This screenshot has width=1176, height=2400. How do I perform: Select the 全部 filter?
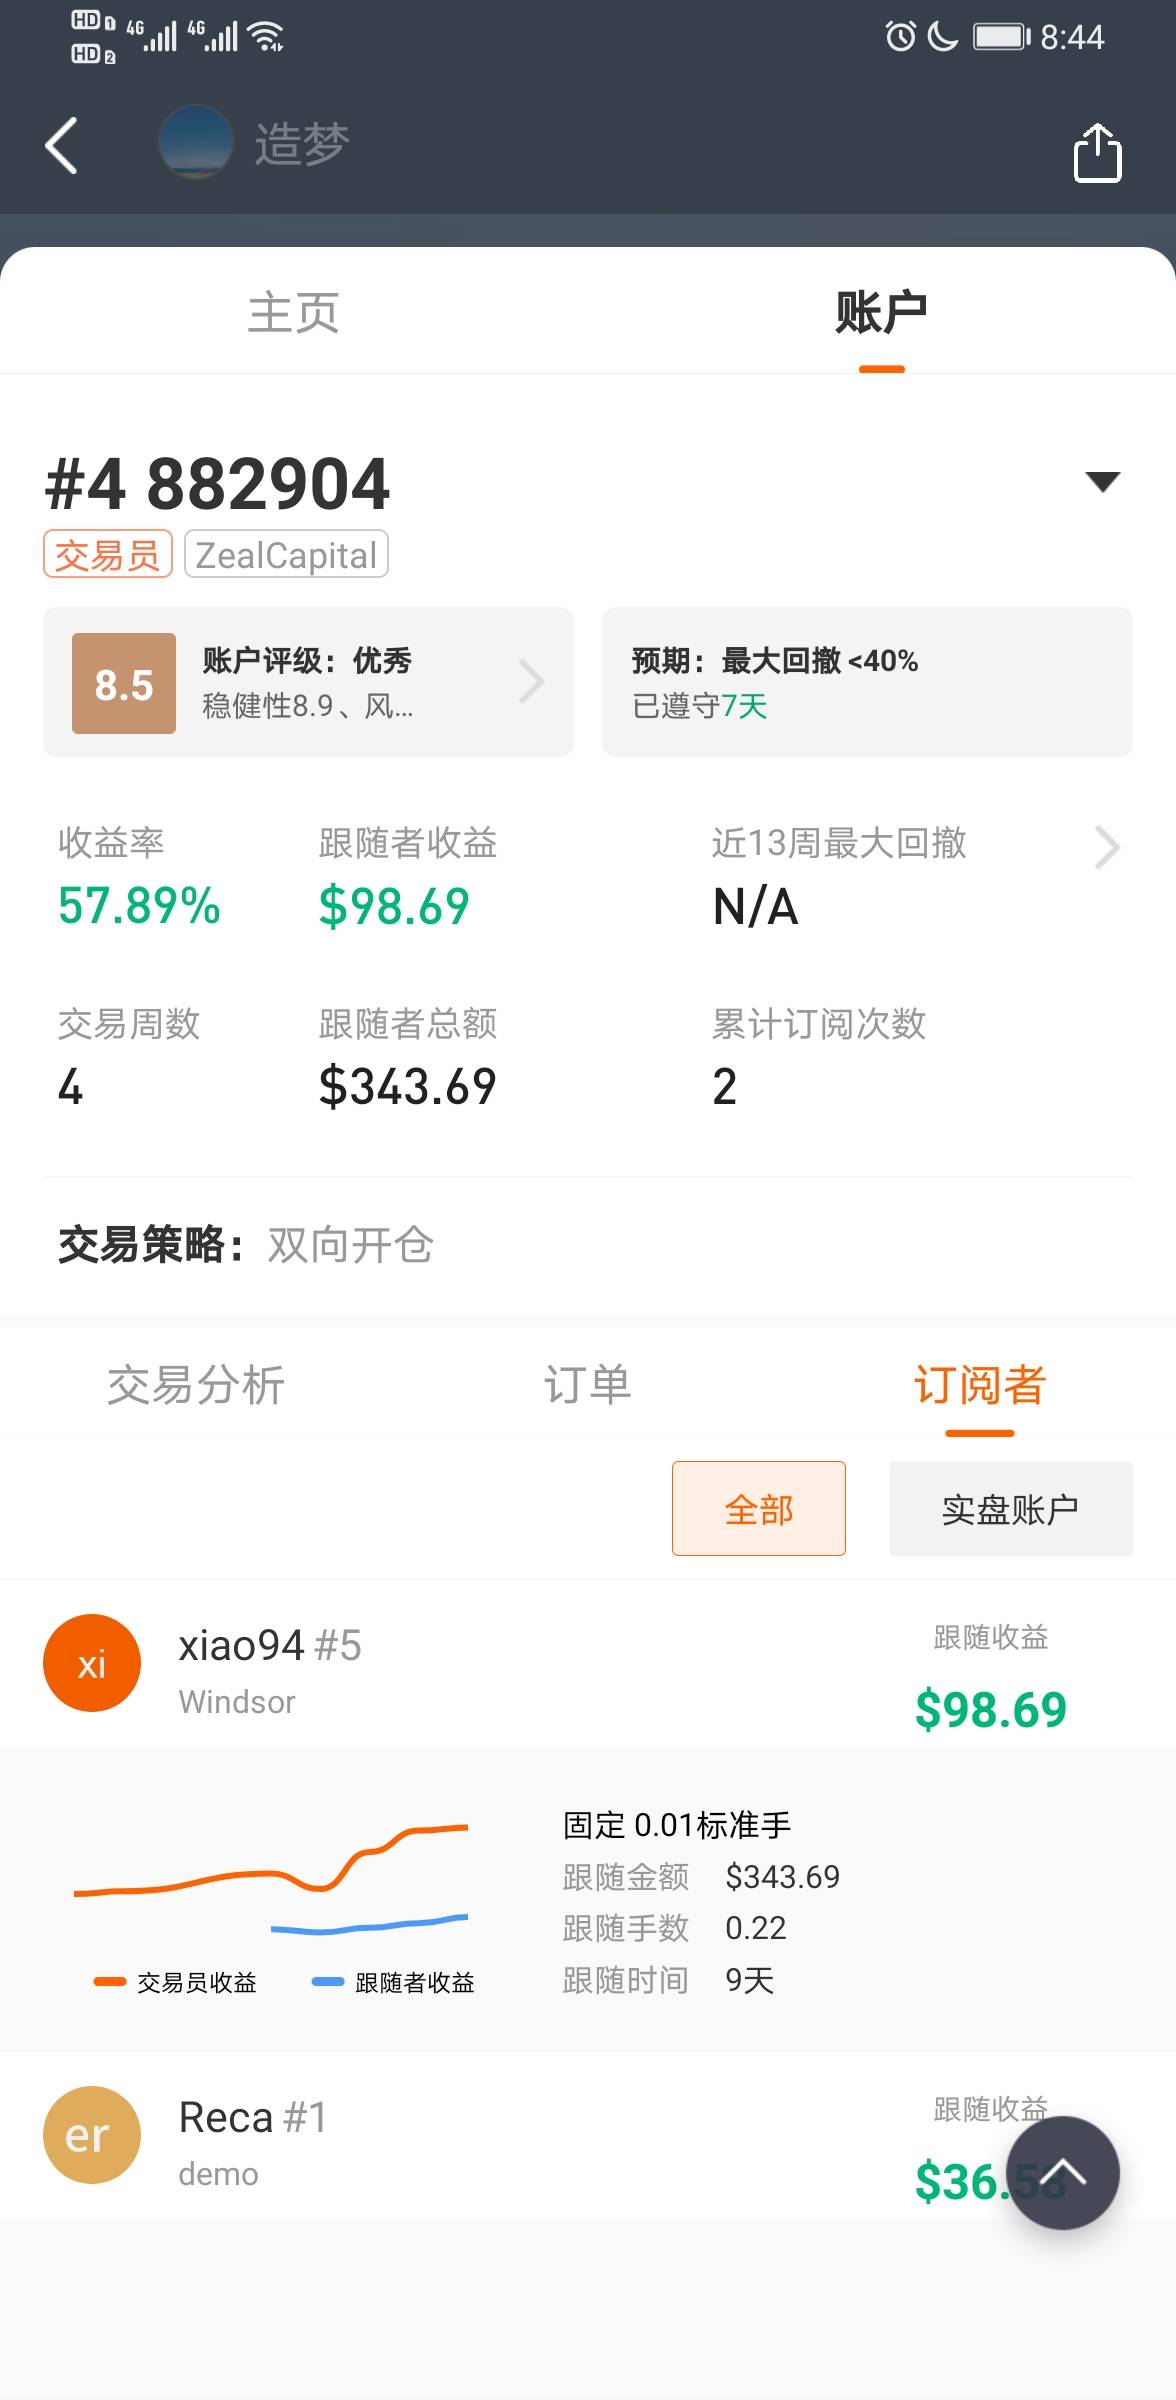pos(759,1508)
